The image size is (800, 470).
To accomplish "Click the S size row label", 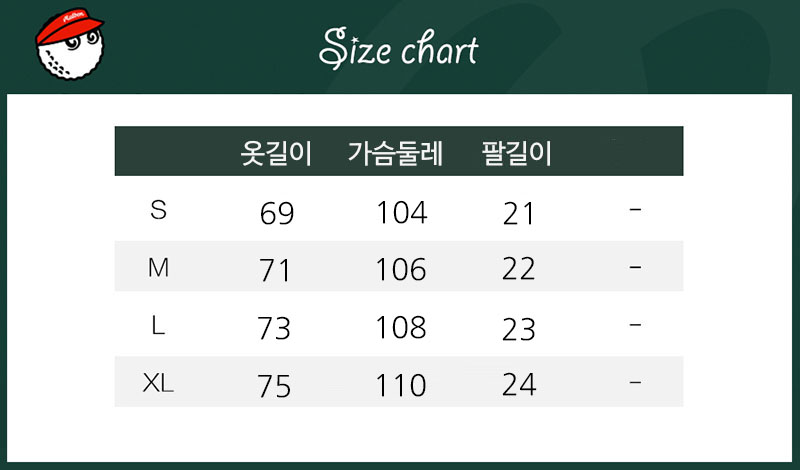I will click(158, 210).
